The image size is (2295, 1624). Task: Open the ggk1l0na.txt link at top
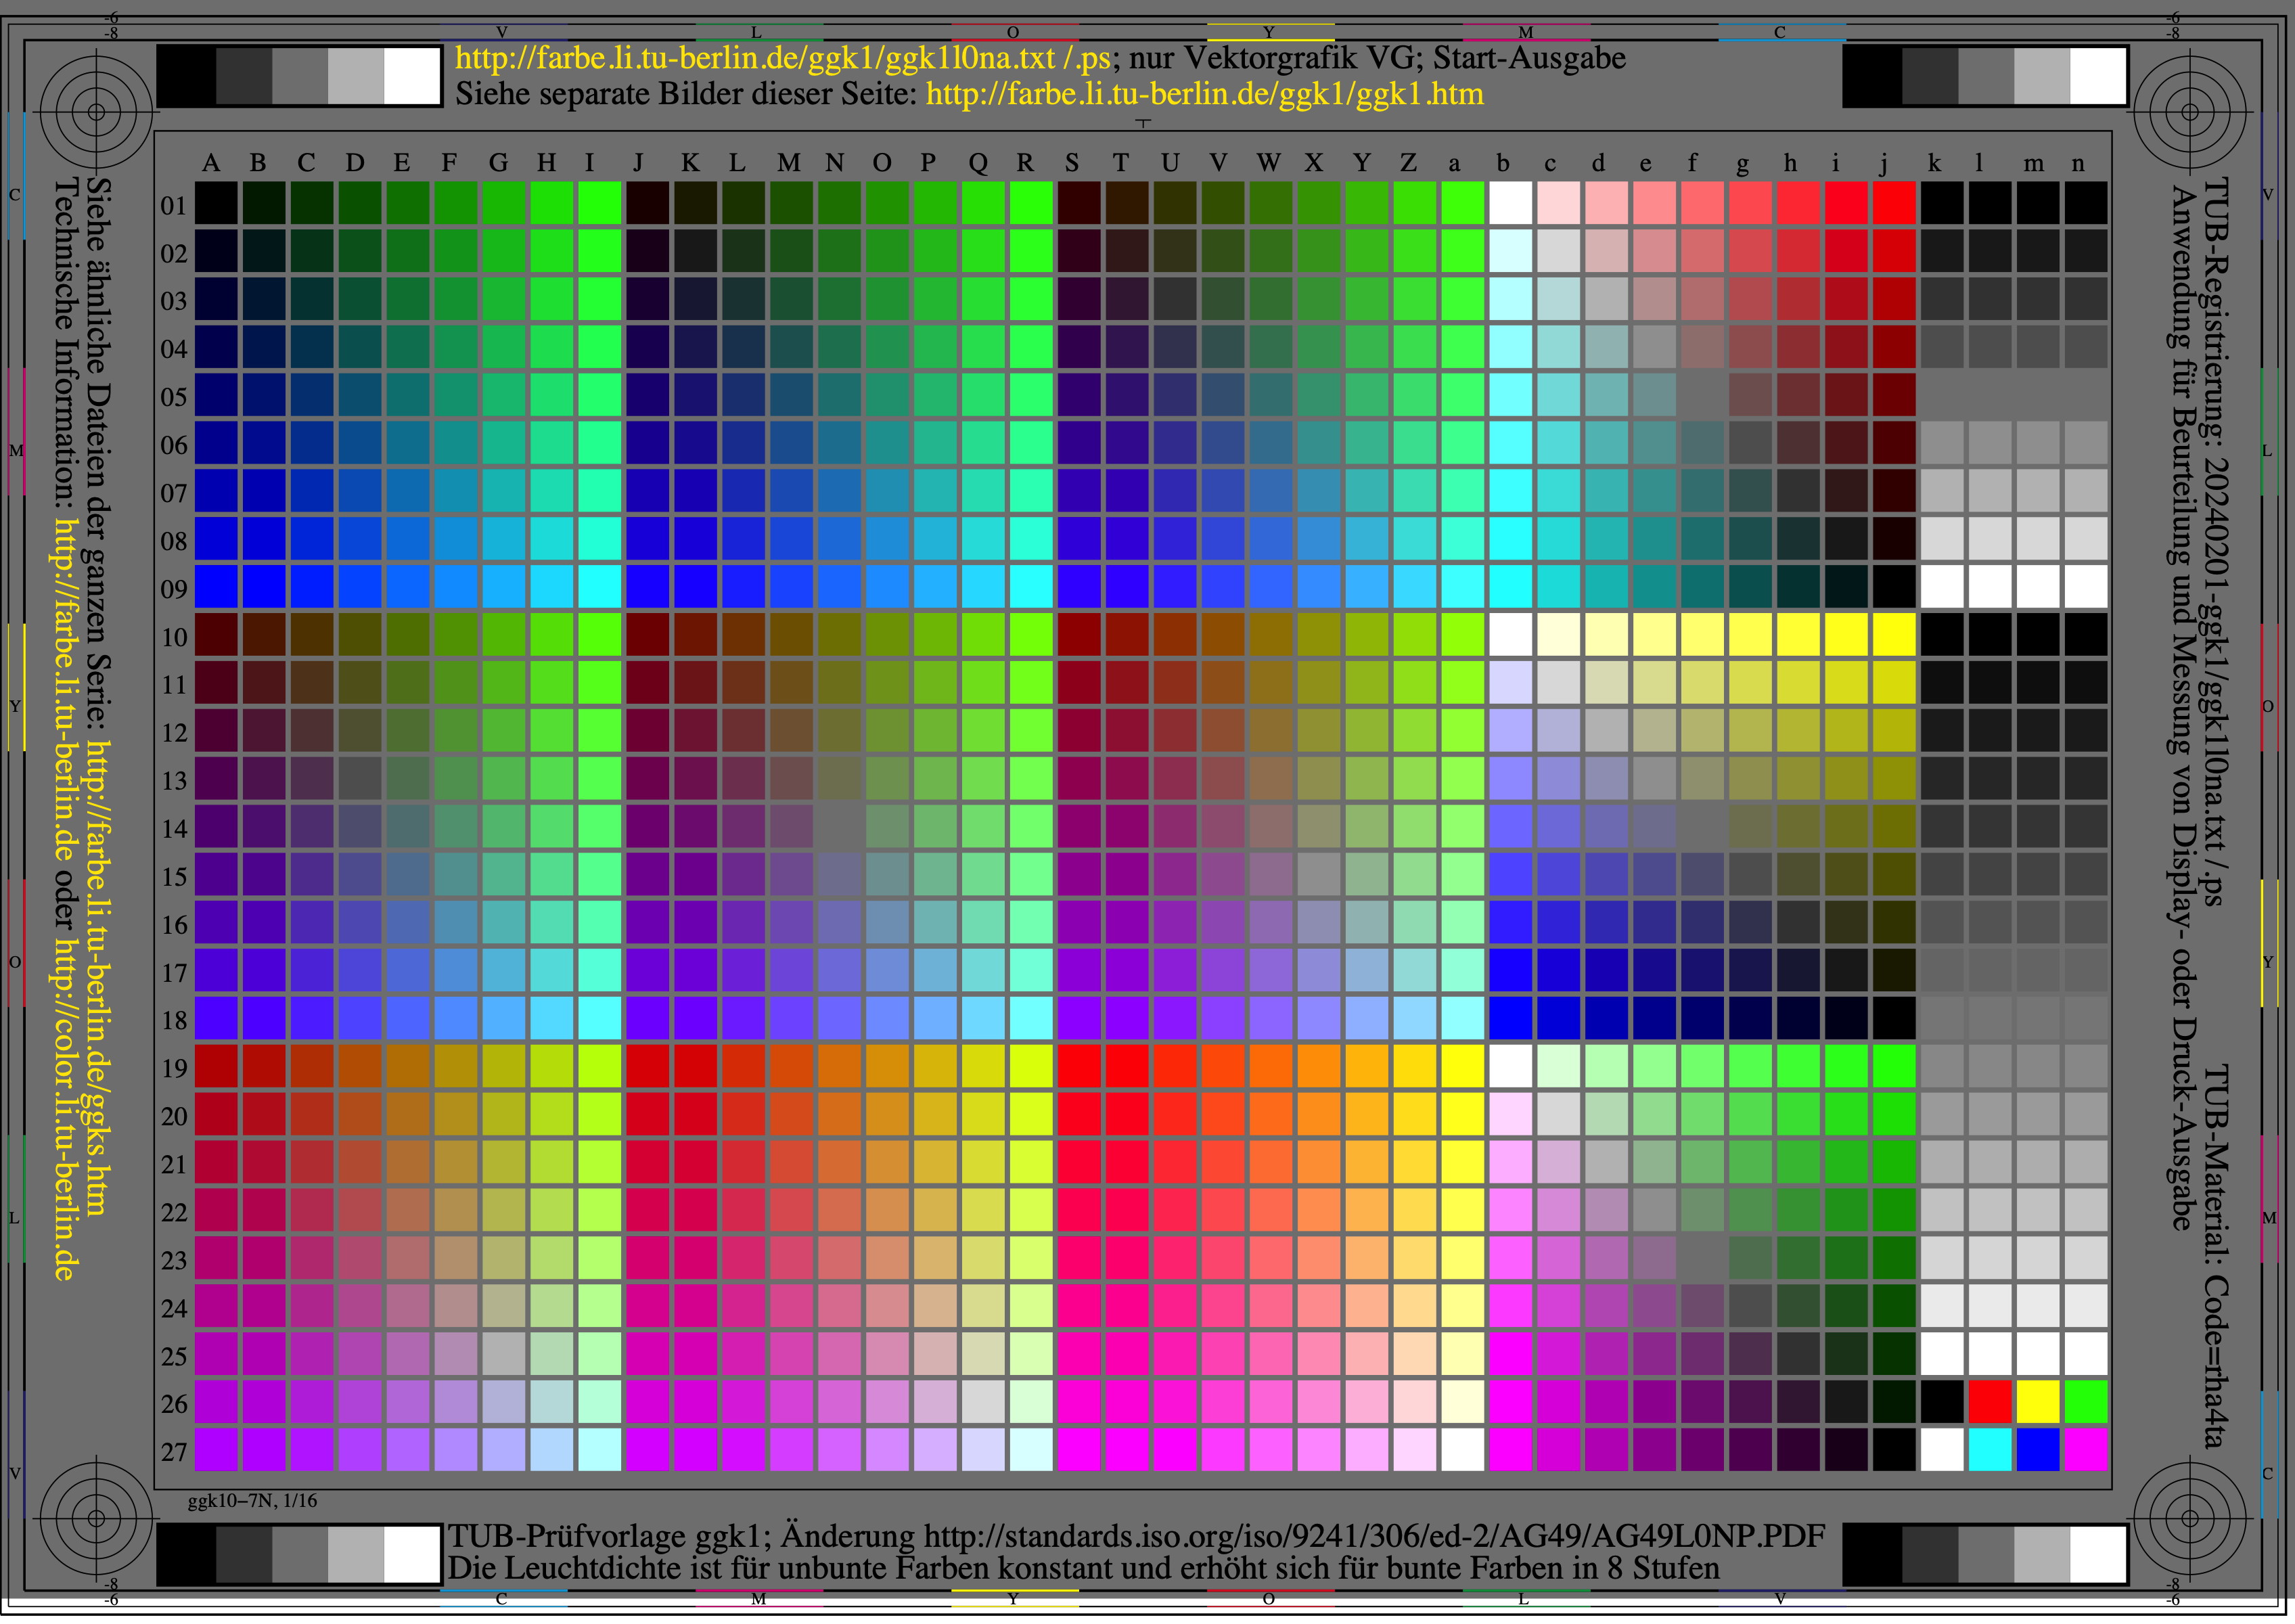coord(755,58)
